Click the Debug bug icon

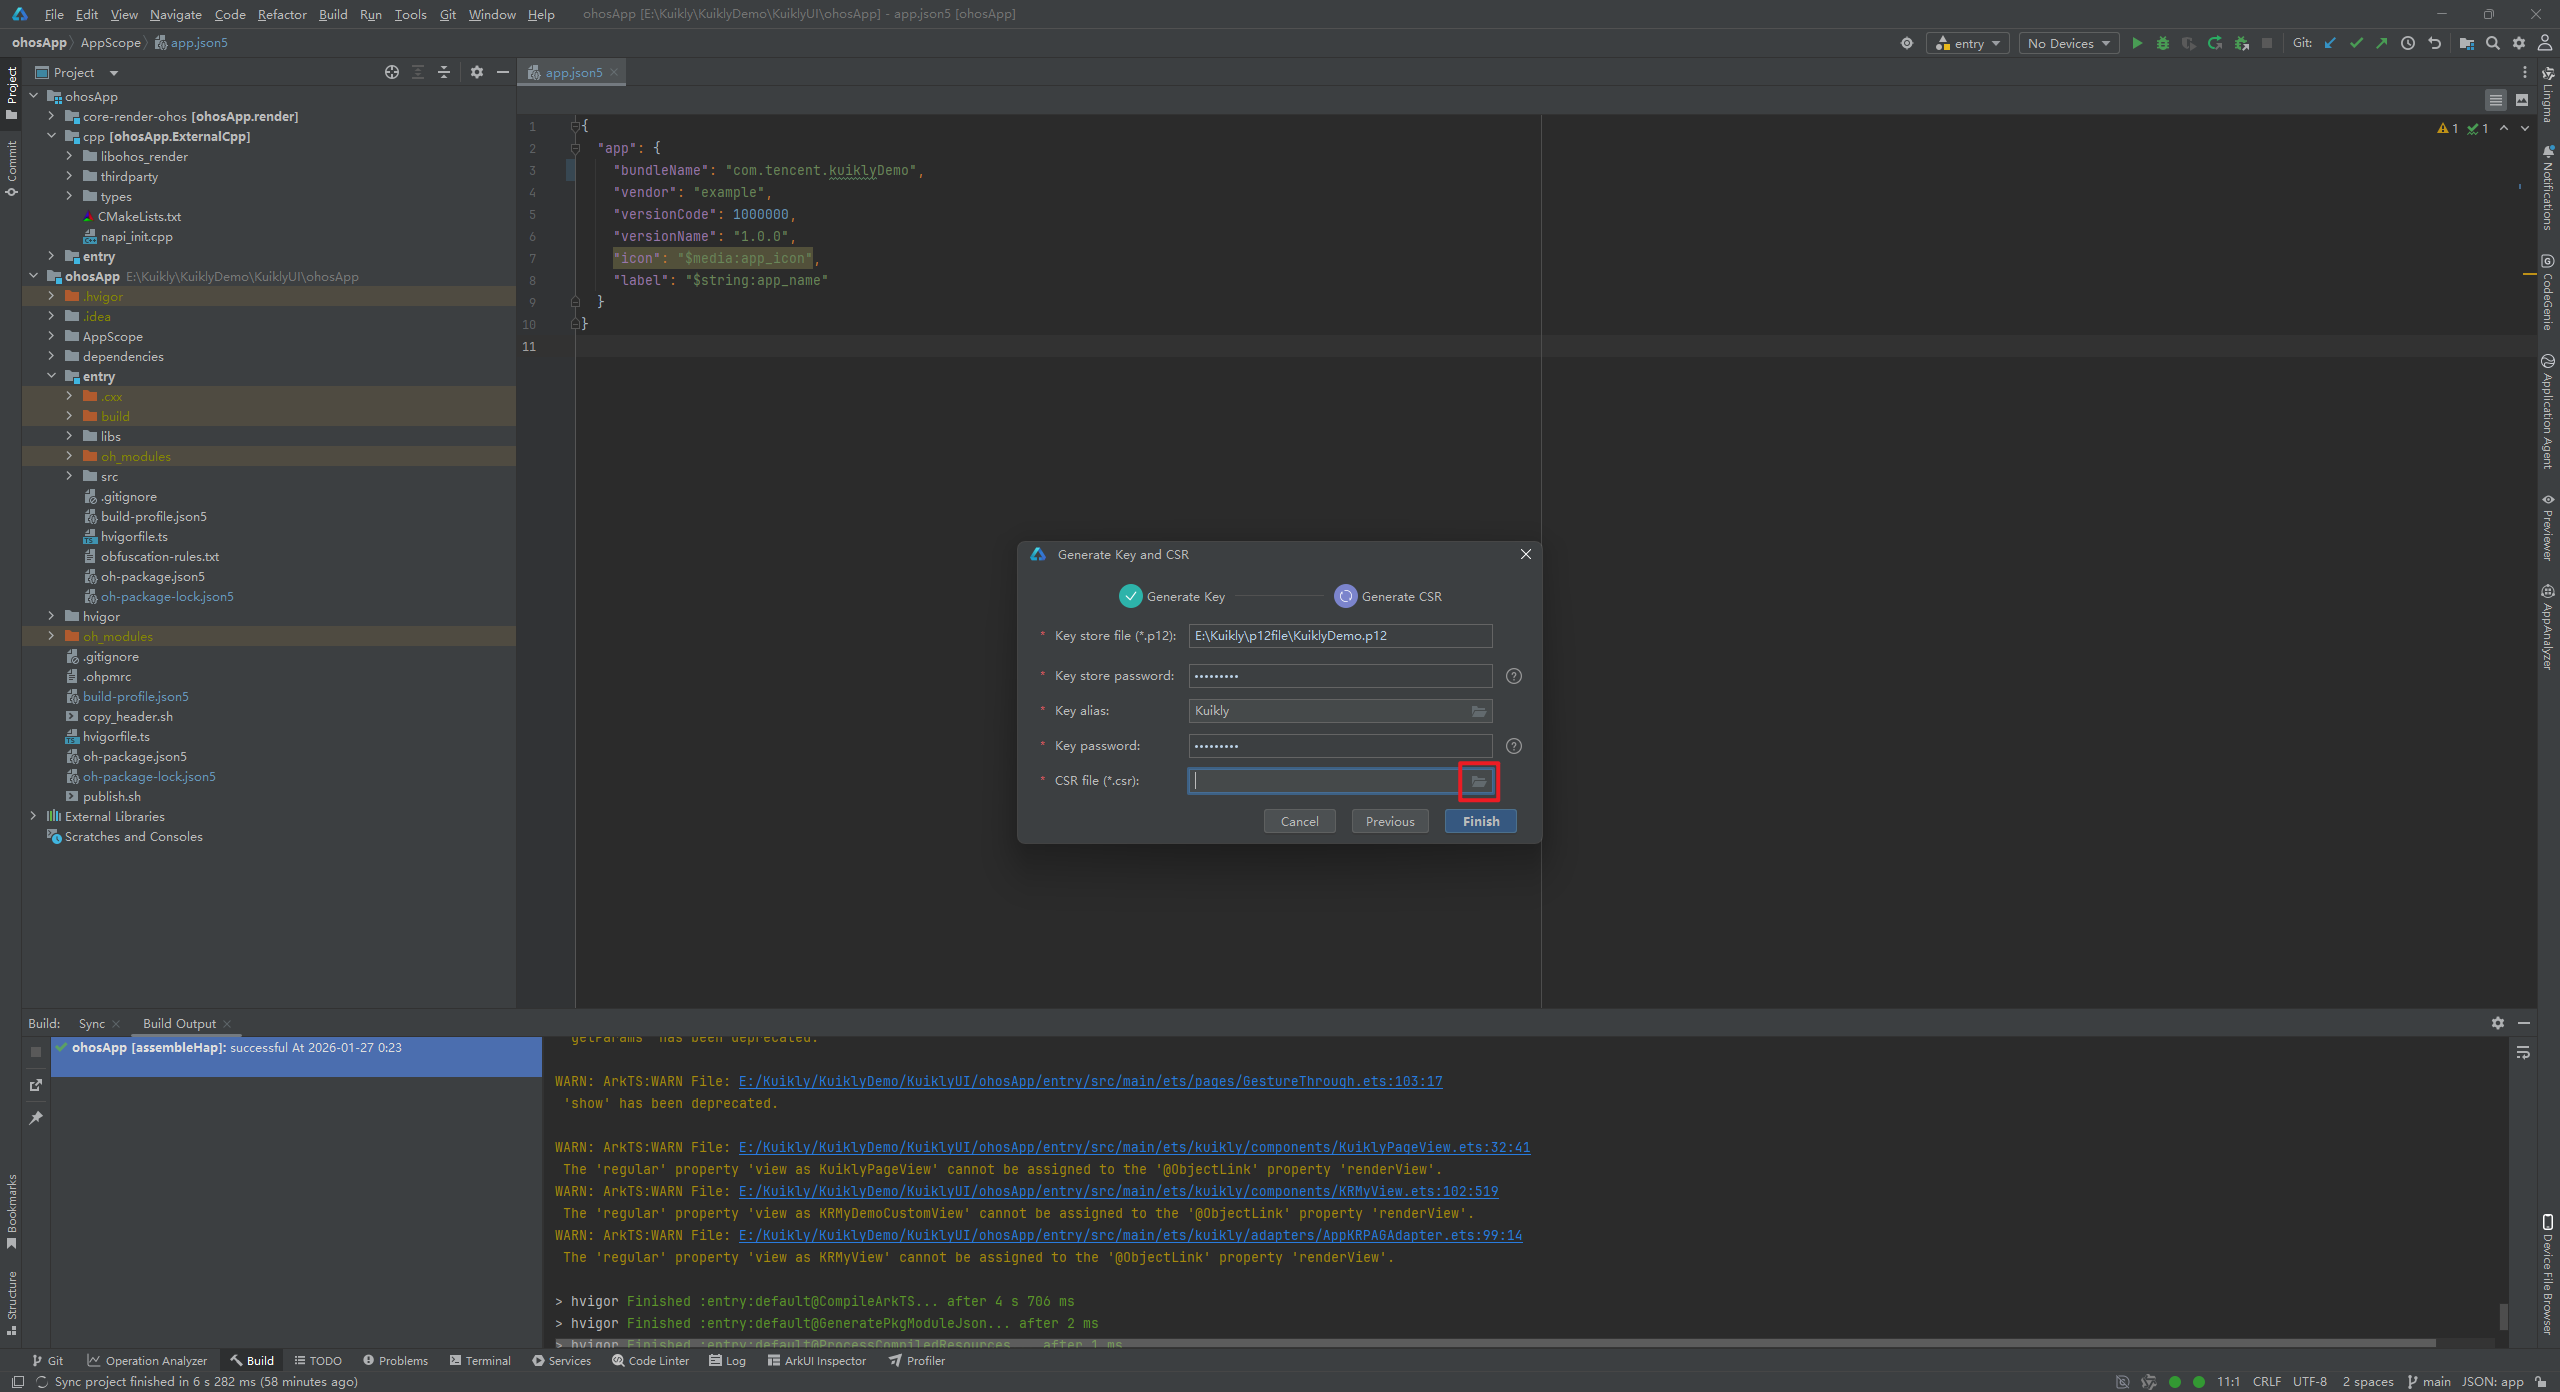click(x=2163, y=43)
